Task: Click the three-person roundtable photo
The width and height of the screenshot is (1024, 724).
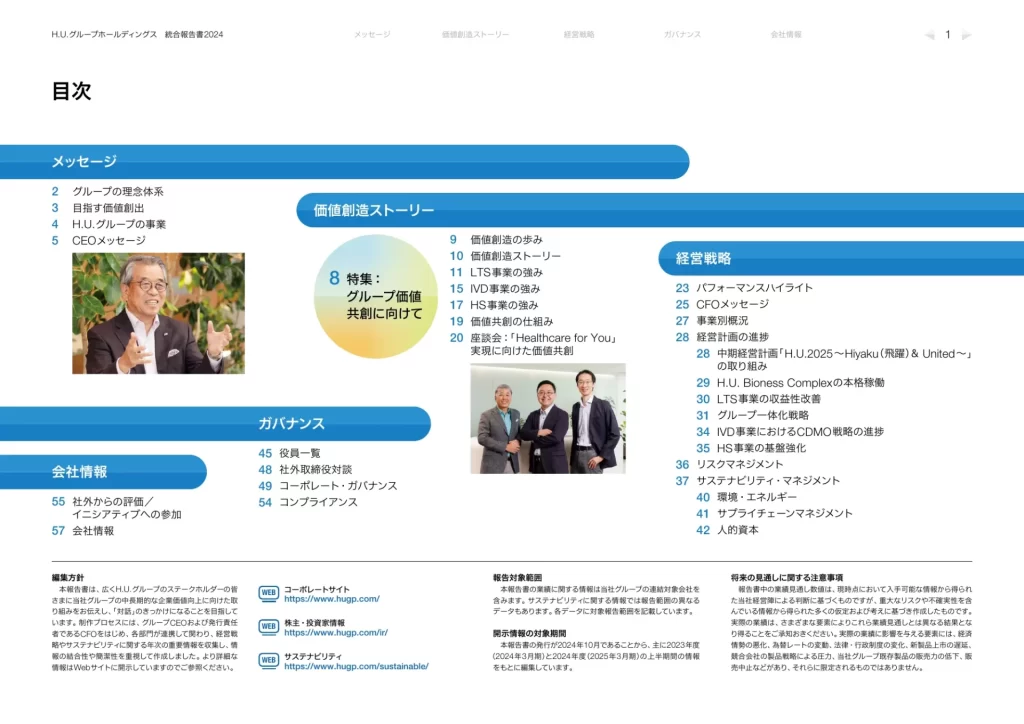Action: 547,418
